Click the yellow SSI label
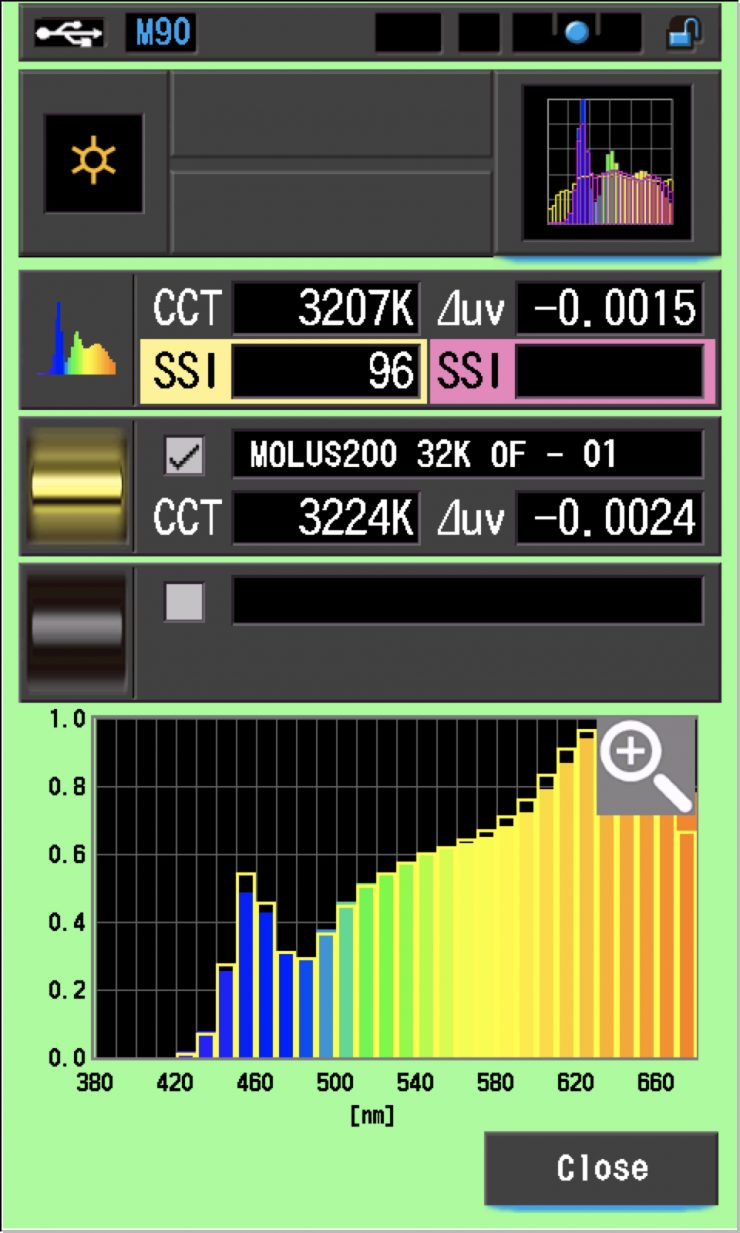Image resolution: width=740 pixels, height=1233 pixels. tap(184, 371)
